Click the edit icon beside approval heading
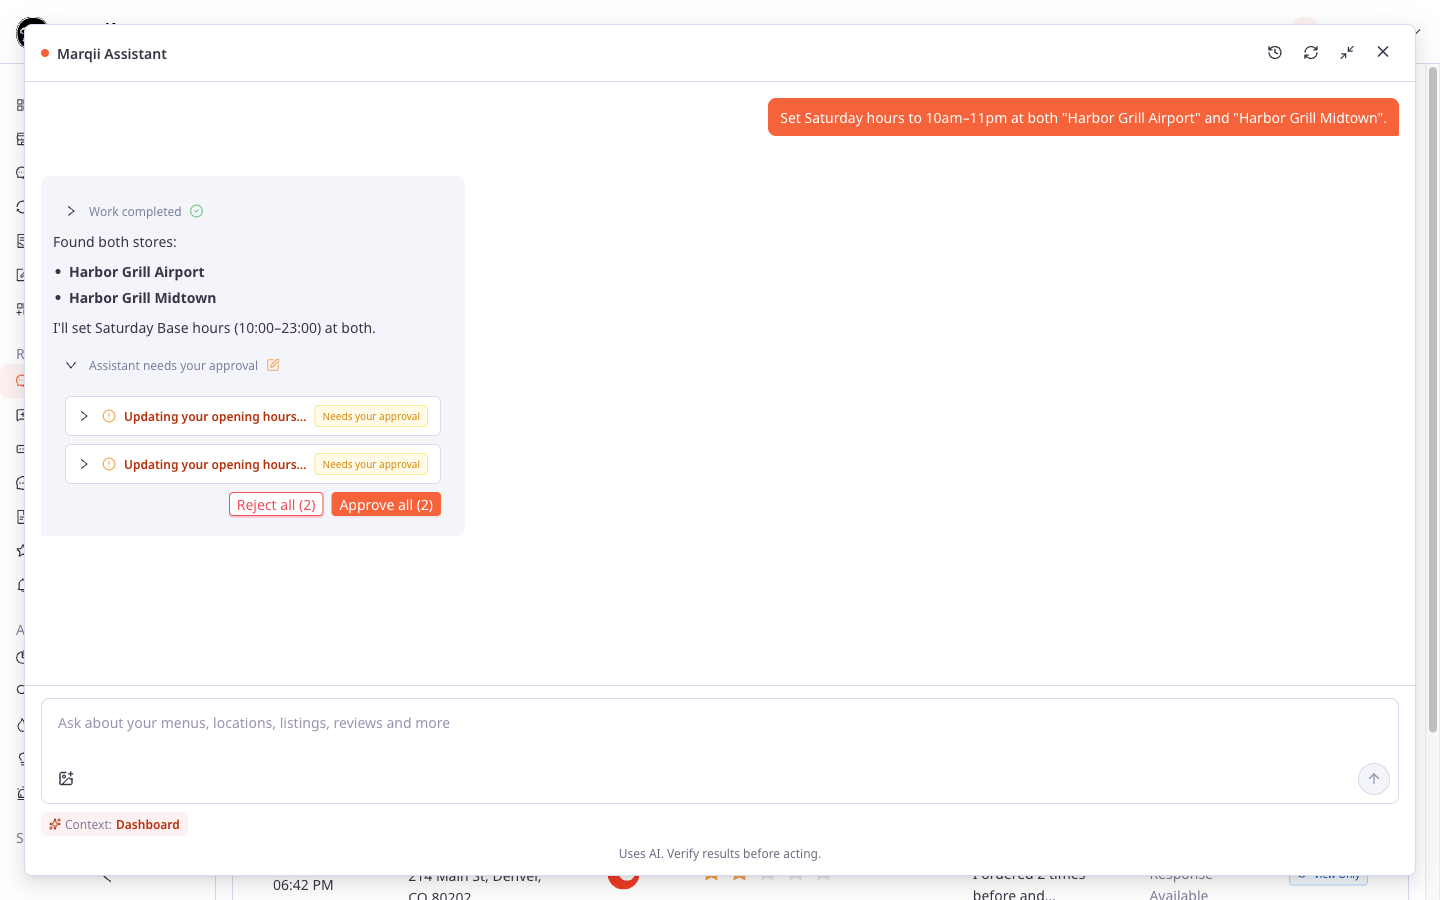Viewport: 1440px width, 900px height. (273, 365)
